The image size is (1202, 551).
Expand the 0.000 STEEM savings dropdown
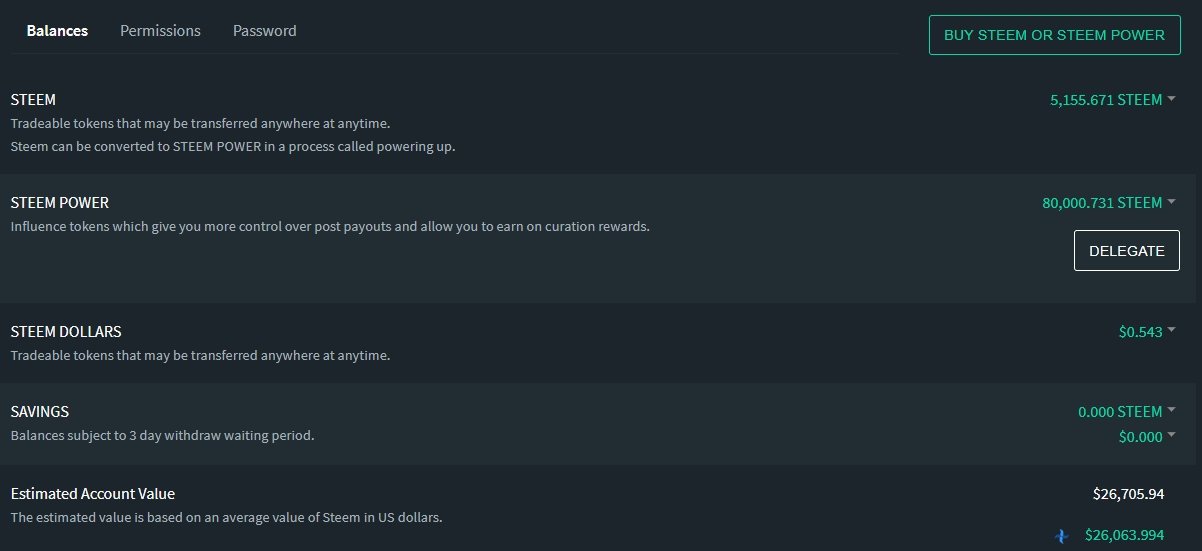coord(1127,412)
